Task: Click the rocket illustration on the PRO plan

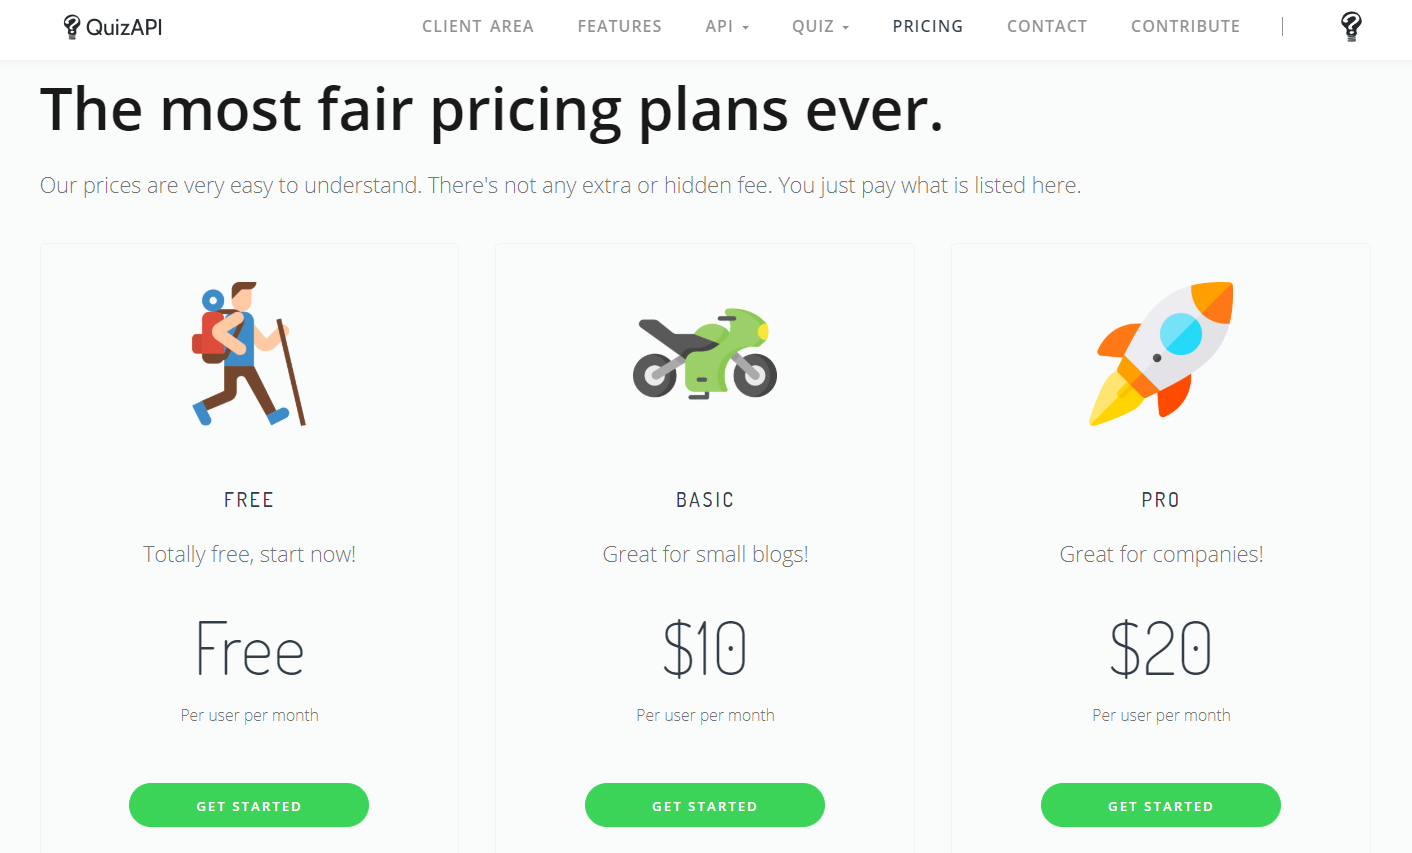Action: point(1160,352)
